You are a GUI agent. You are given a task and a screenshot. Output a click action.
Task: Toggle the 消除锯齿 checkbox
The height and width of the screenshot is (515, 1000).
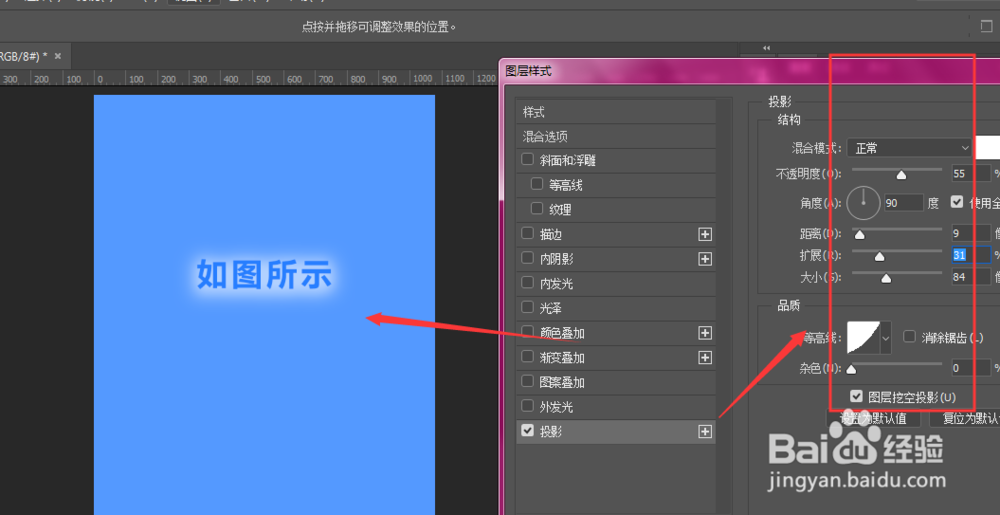click(x=909, y=337)
